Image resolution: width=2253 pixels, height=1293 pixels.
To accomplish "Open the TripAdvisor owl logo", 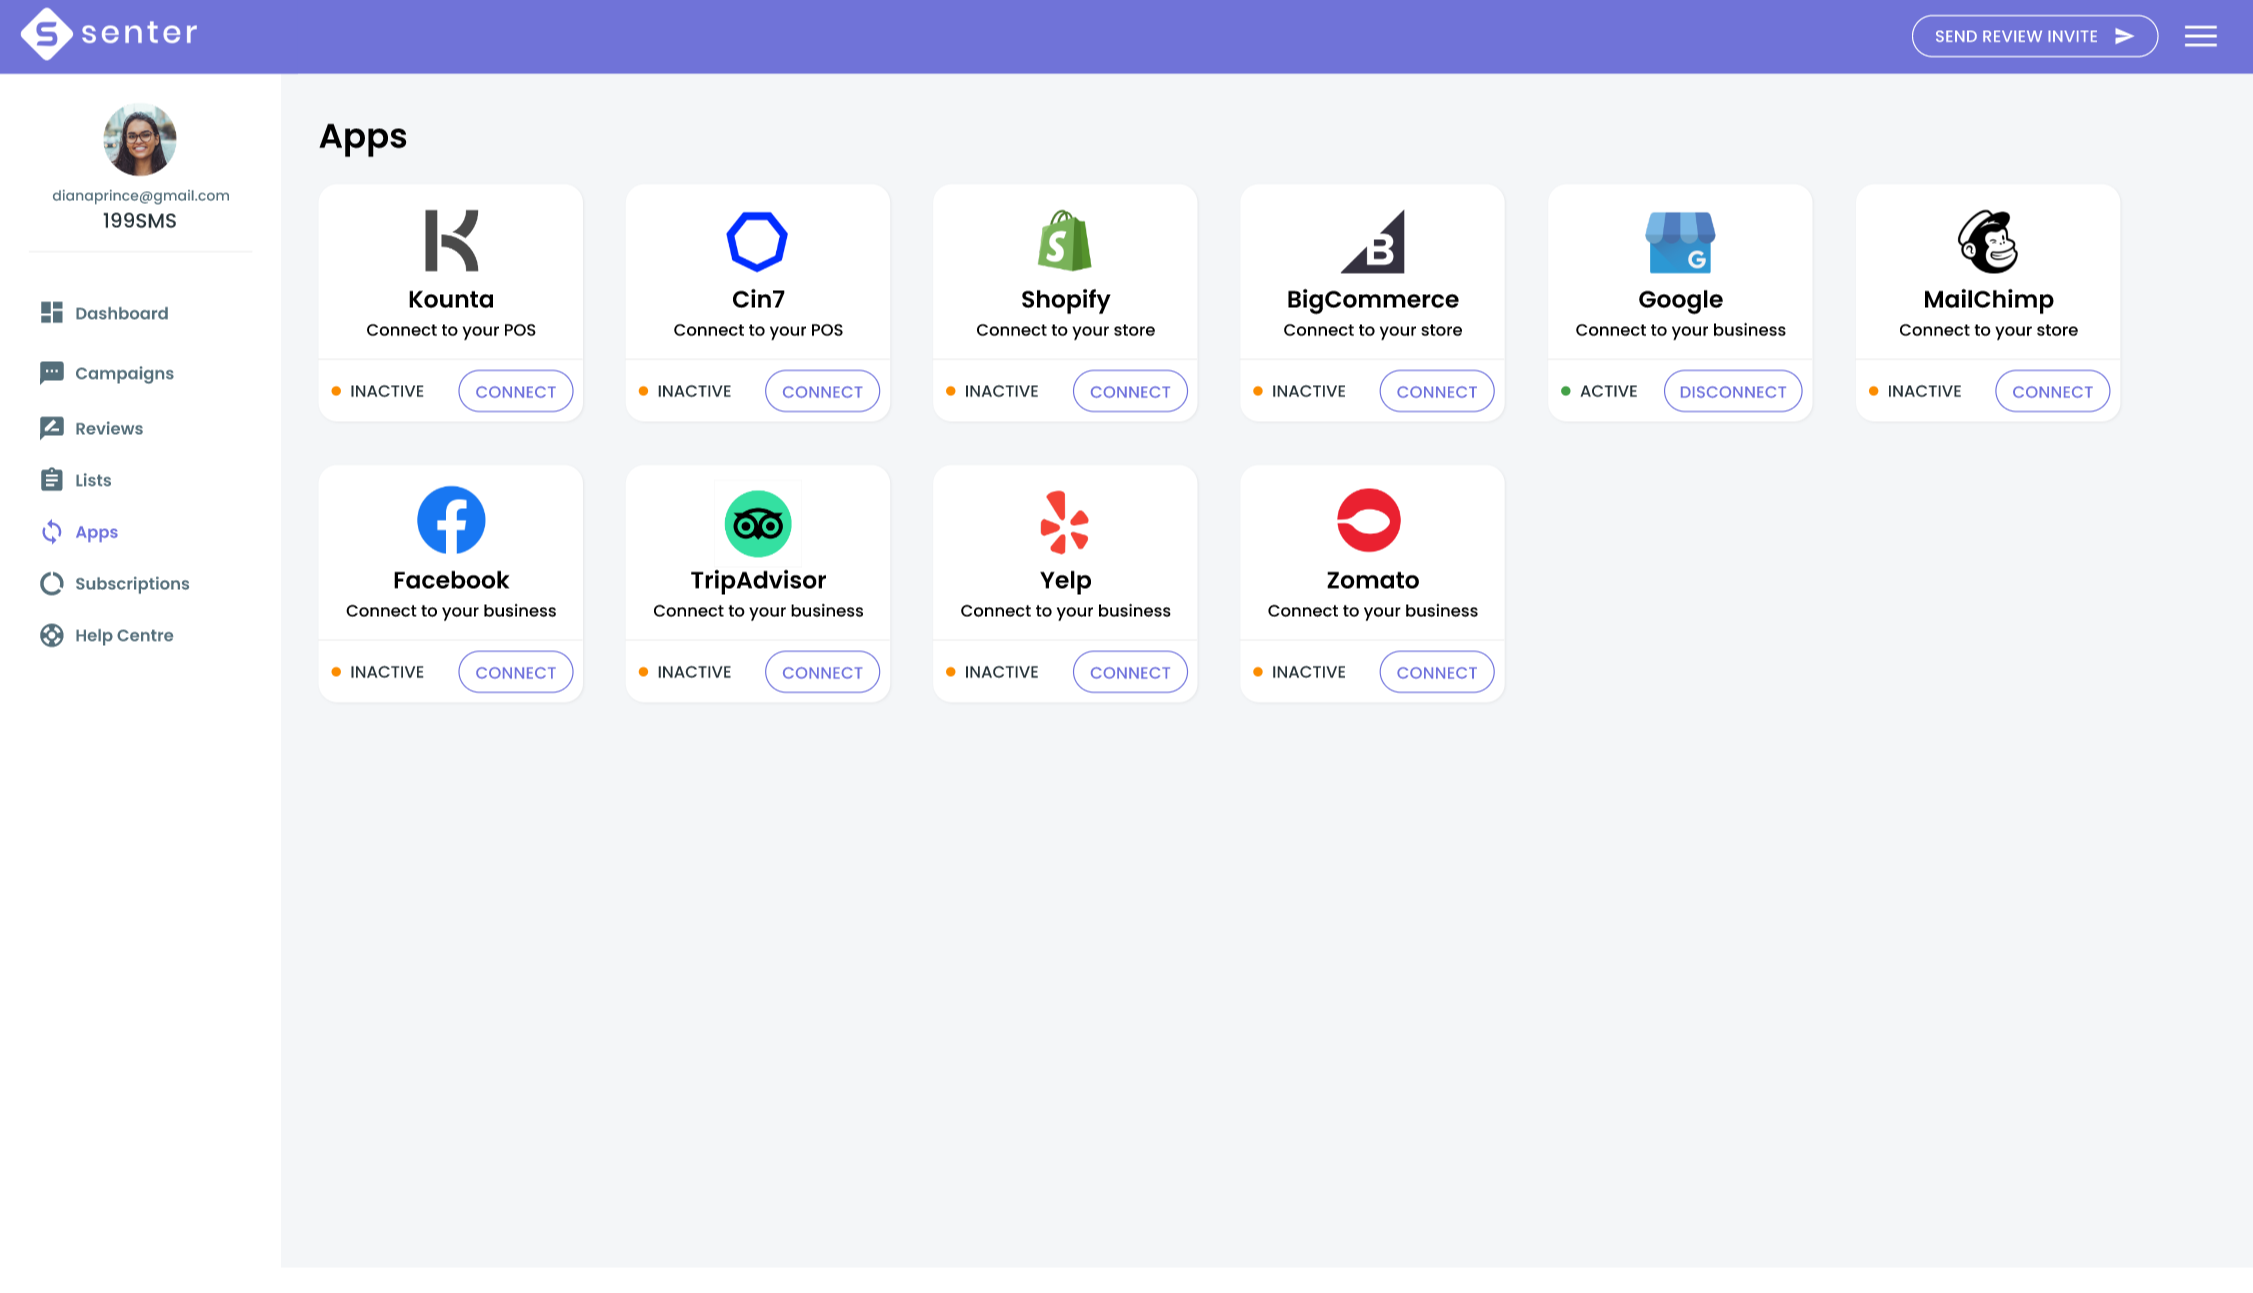I will tap(757, 522).
